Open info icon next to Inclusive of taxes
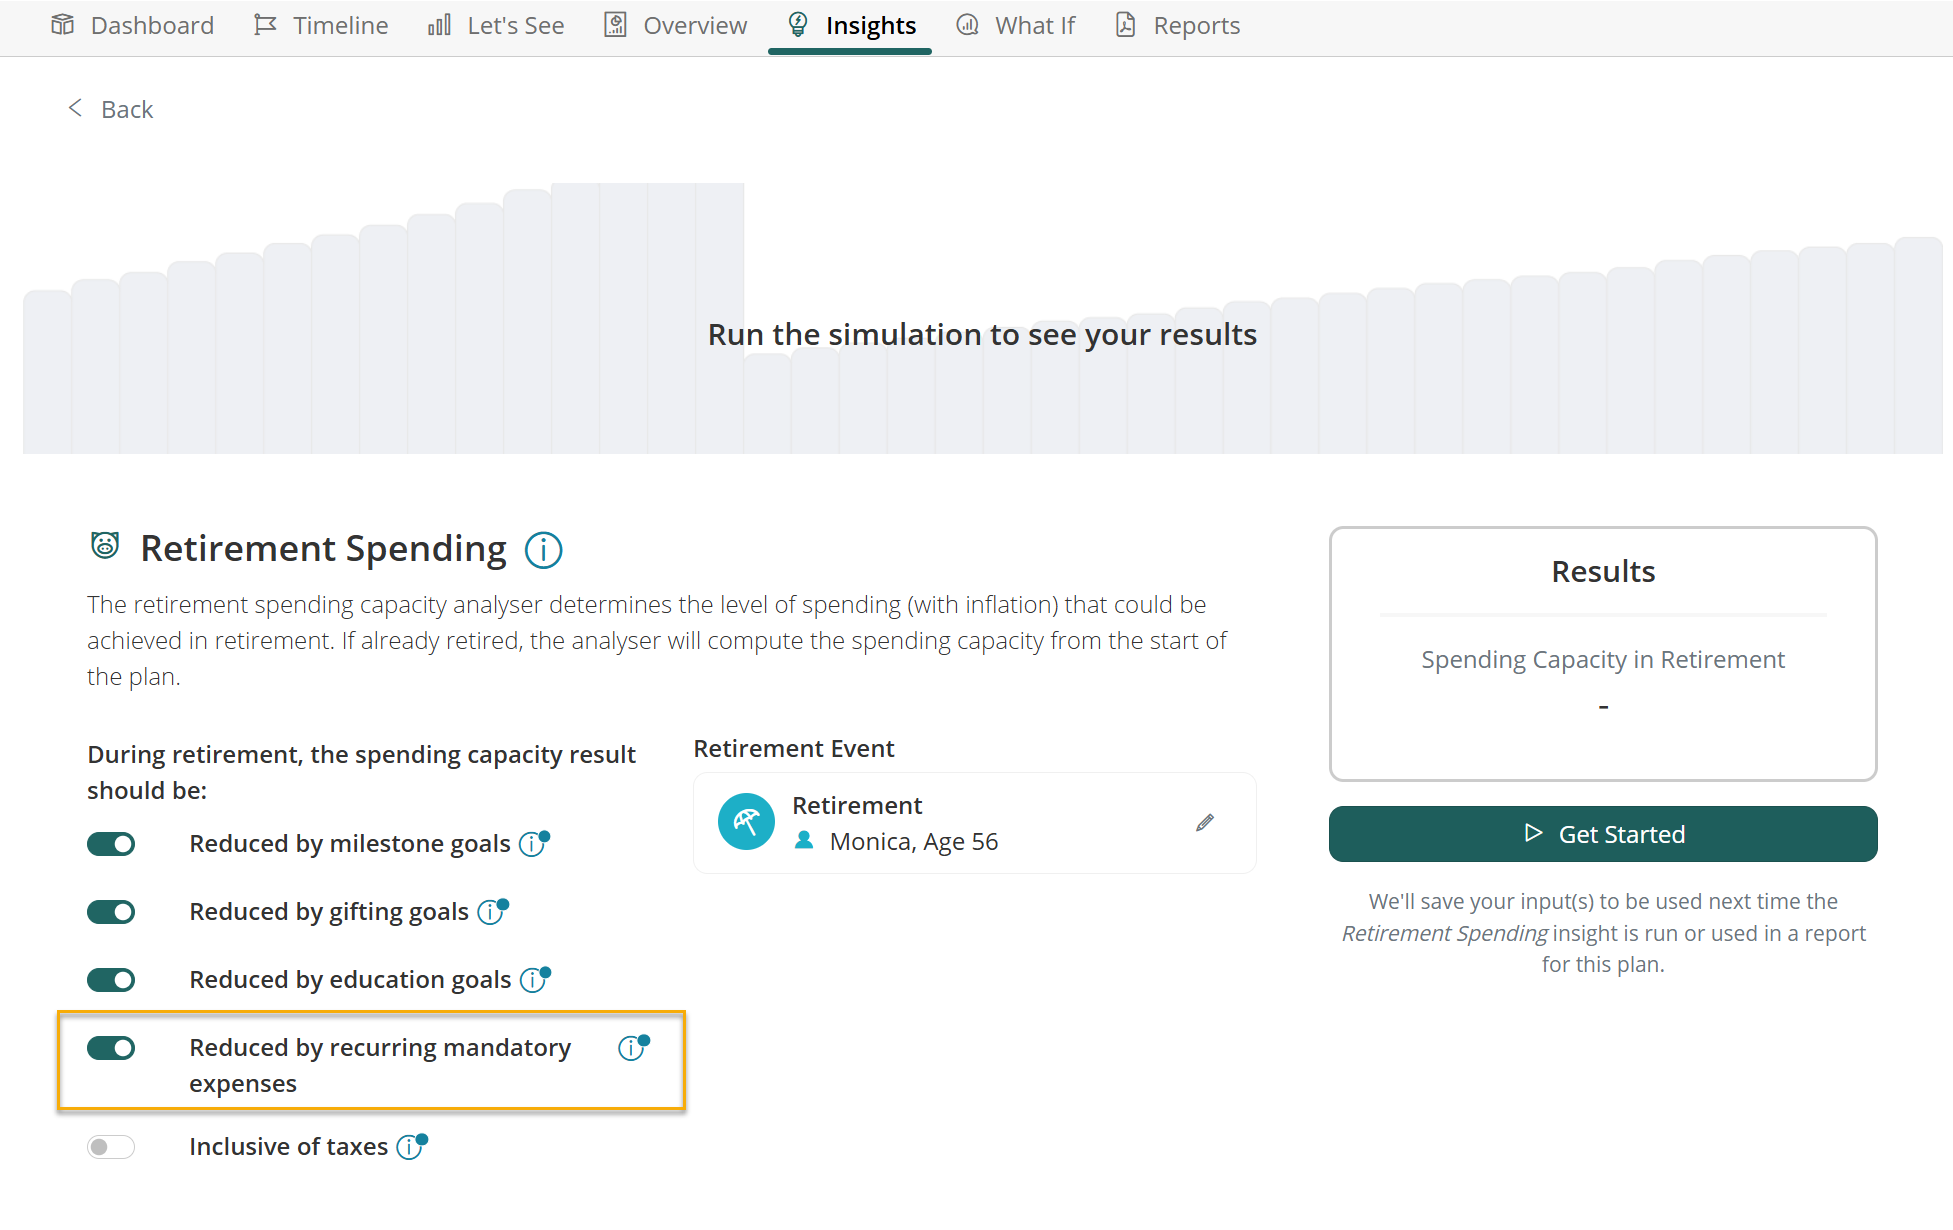 (410, 1147)
